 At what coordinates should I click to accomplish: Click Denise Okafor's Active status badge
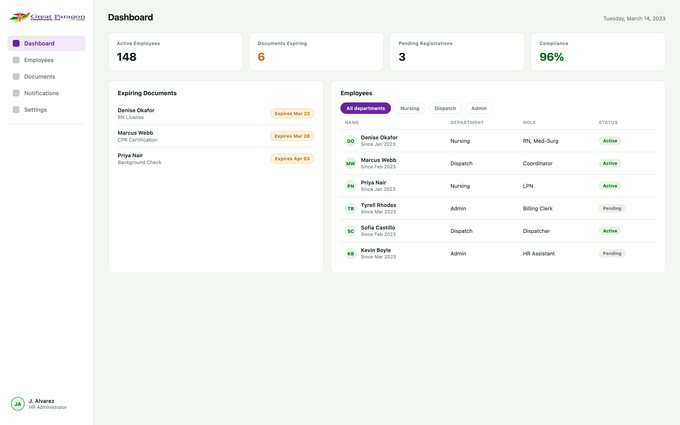[x=610, y=141]
